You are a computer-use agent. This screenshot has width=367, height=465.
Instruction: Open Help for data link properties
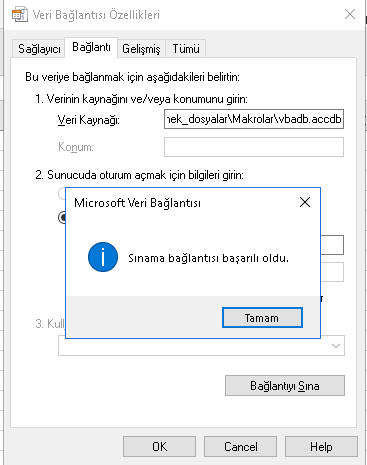point(321,446)
